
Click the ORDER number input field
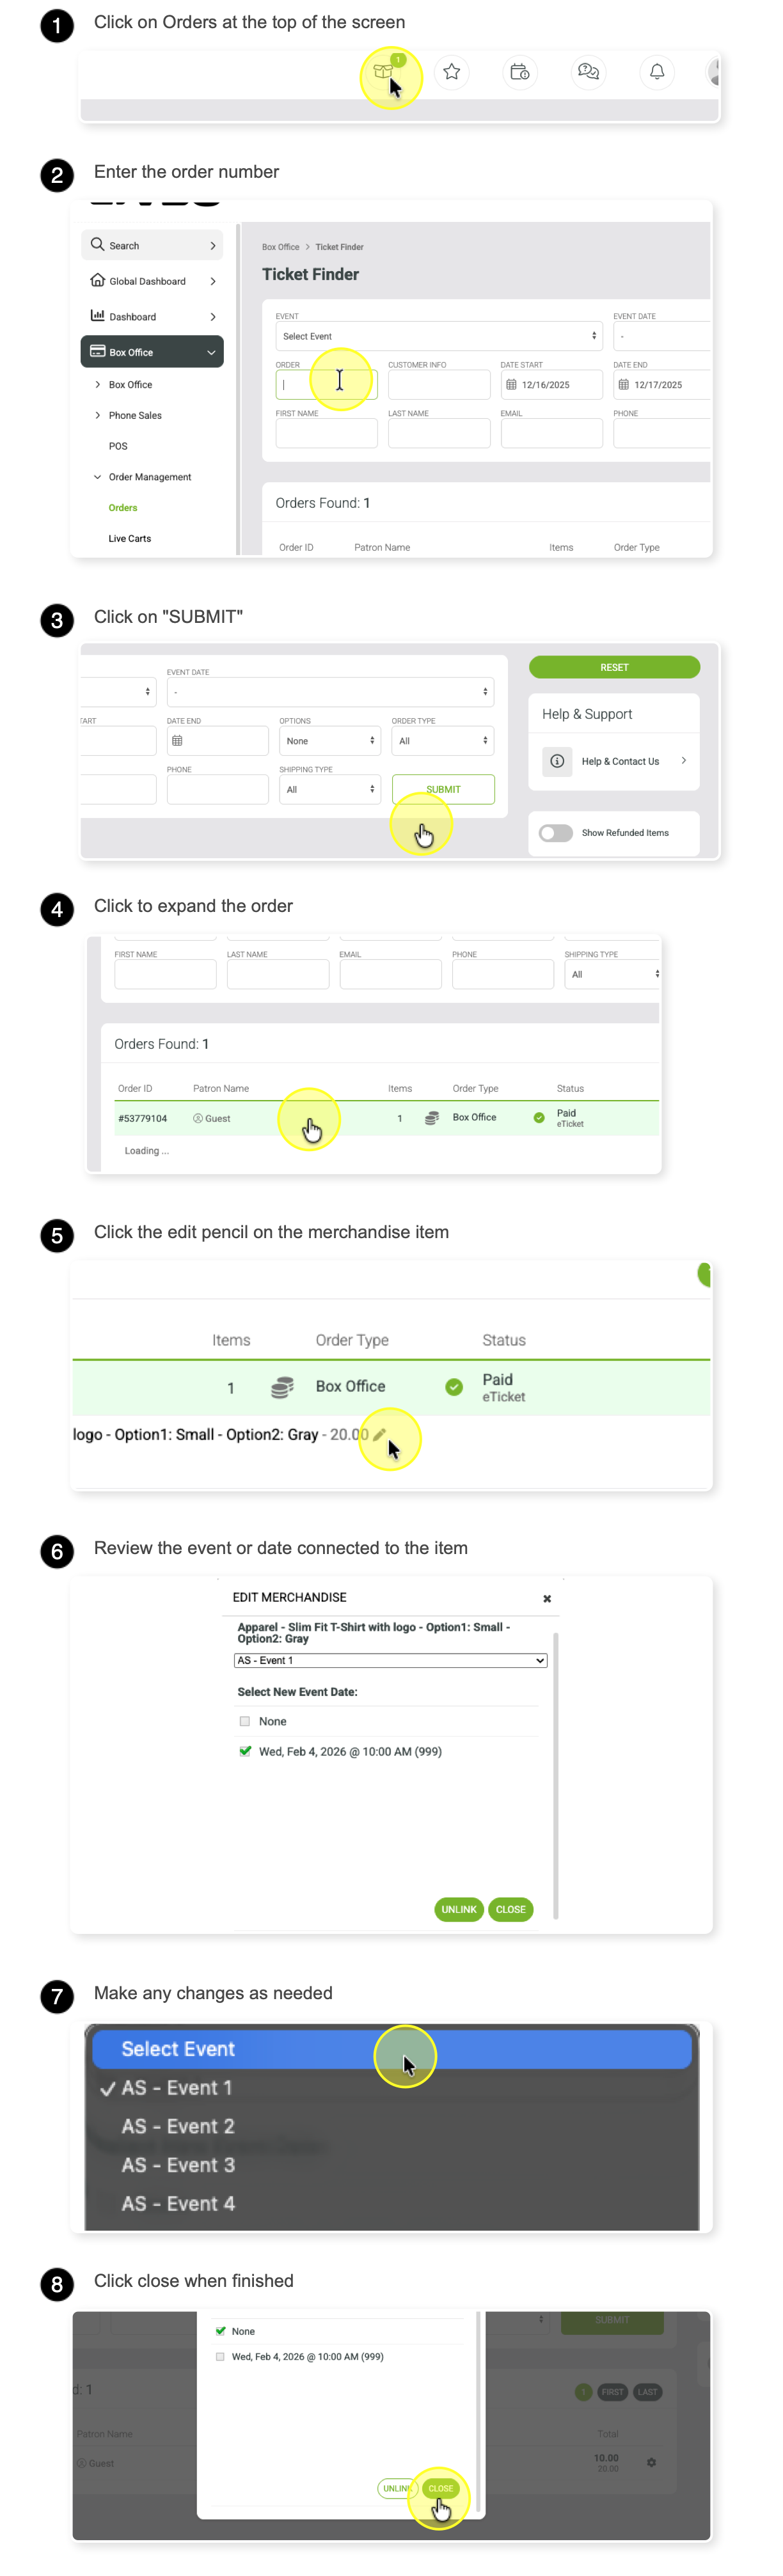pyautogui.click(x=327, y=385)
